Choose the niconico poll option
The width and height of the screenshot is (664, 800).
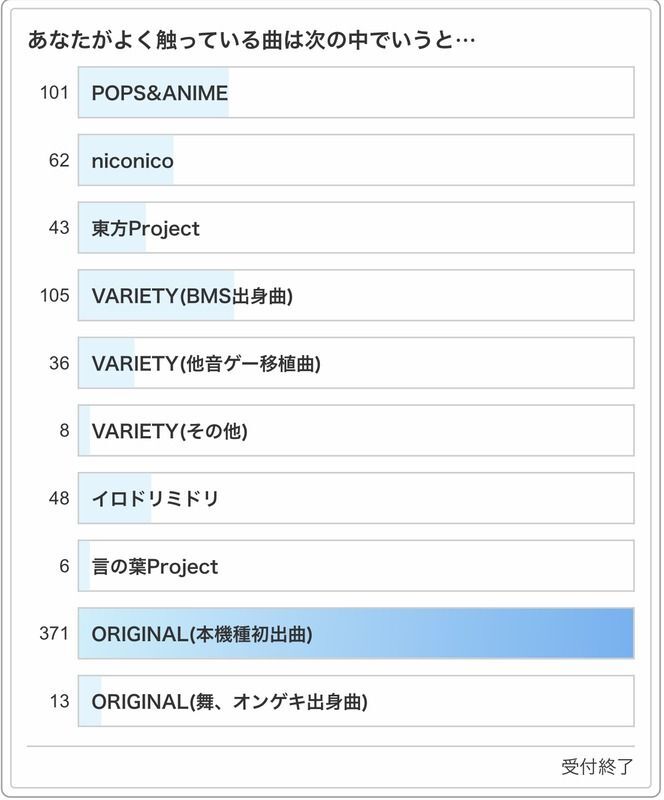(x=356, y=160)
